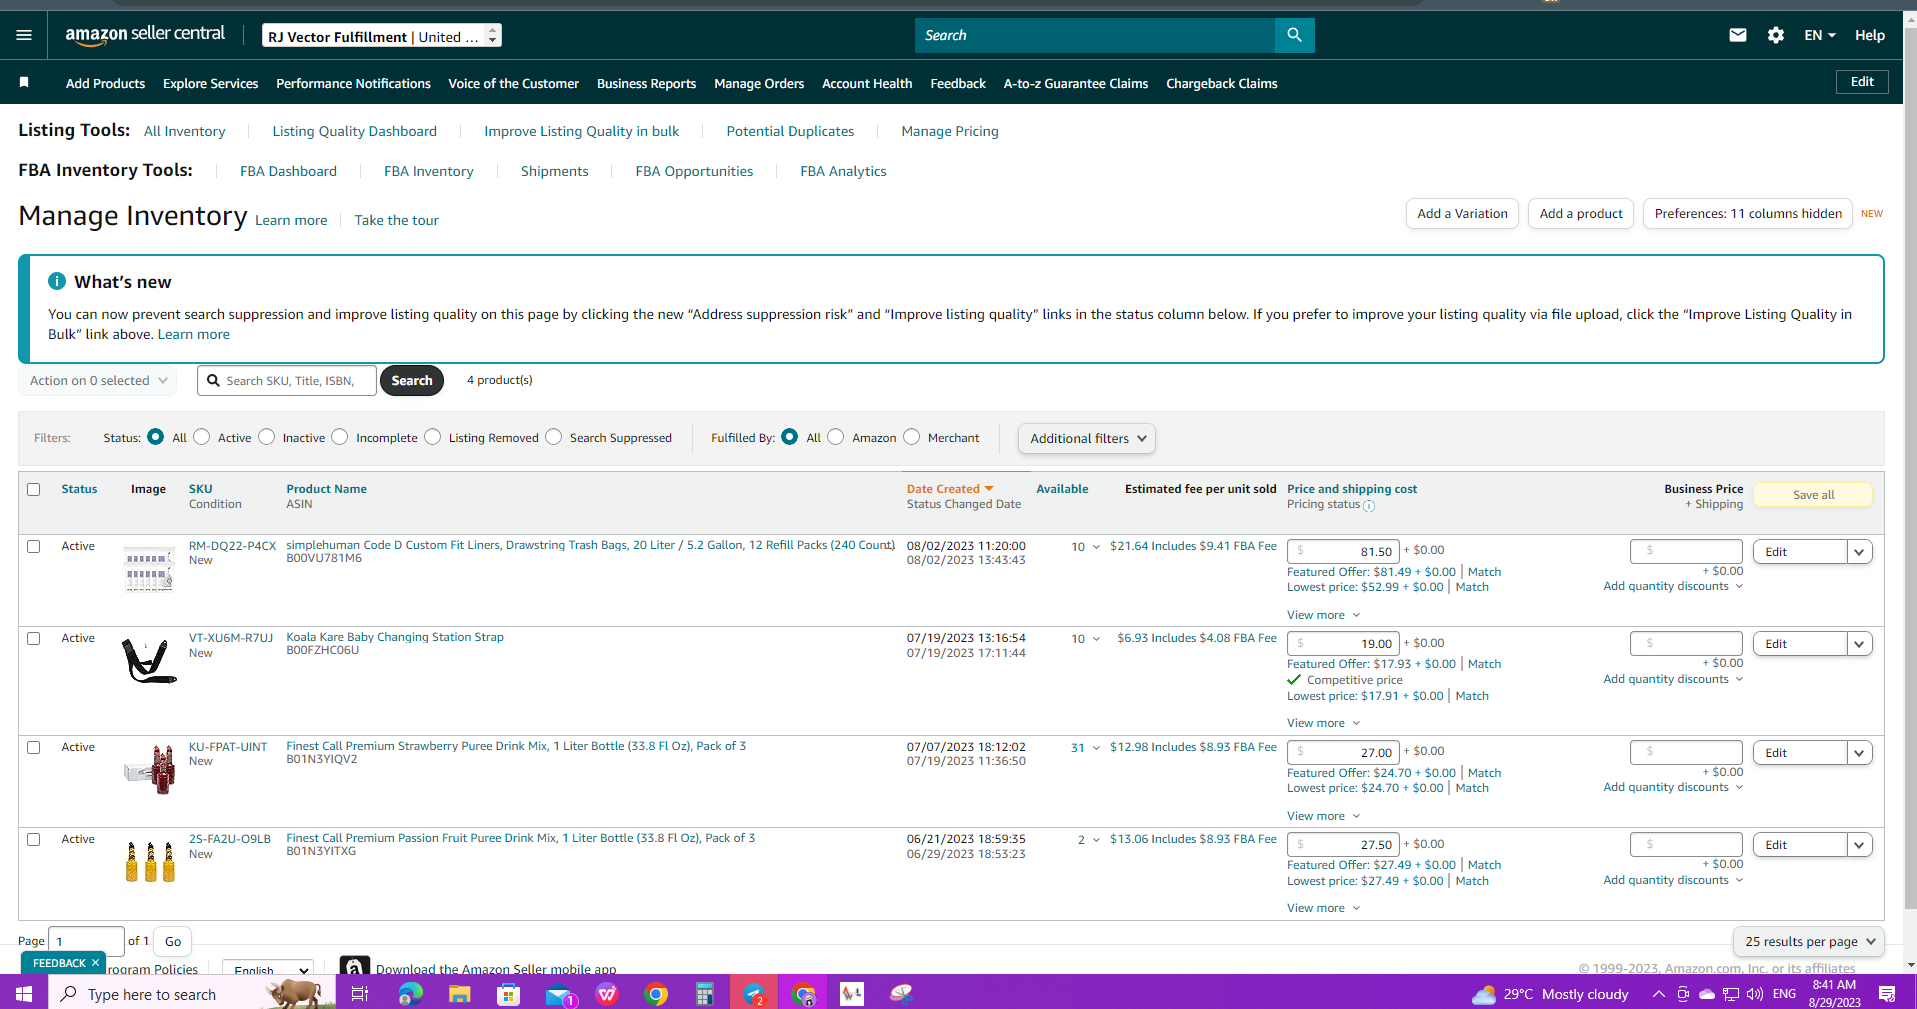
Task: Click the search magnifier button in header
Action: click(x=1294, y=35)
